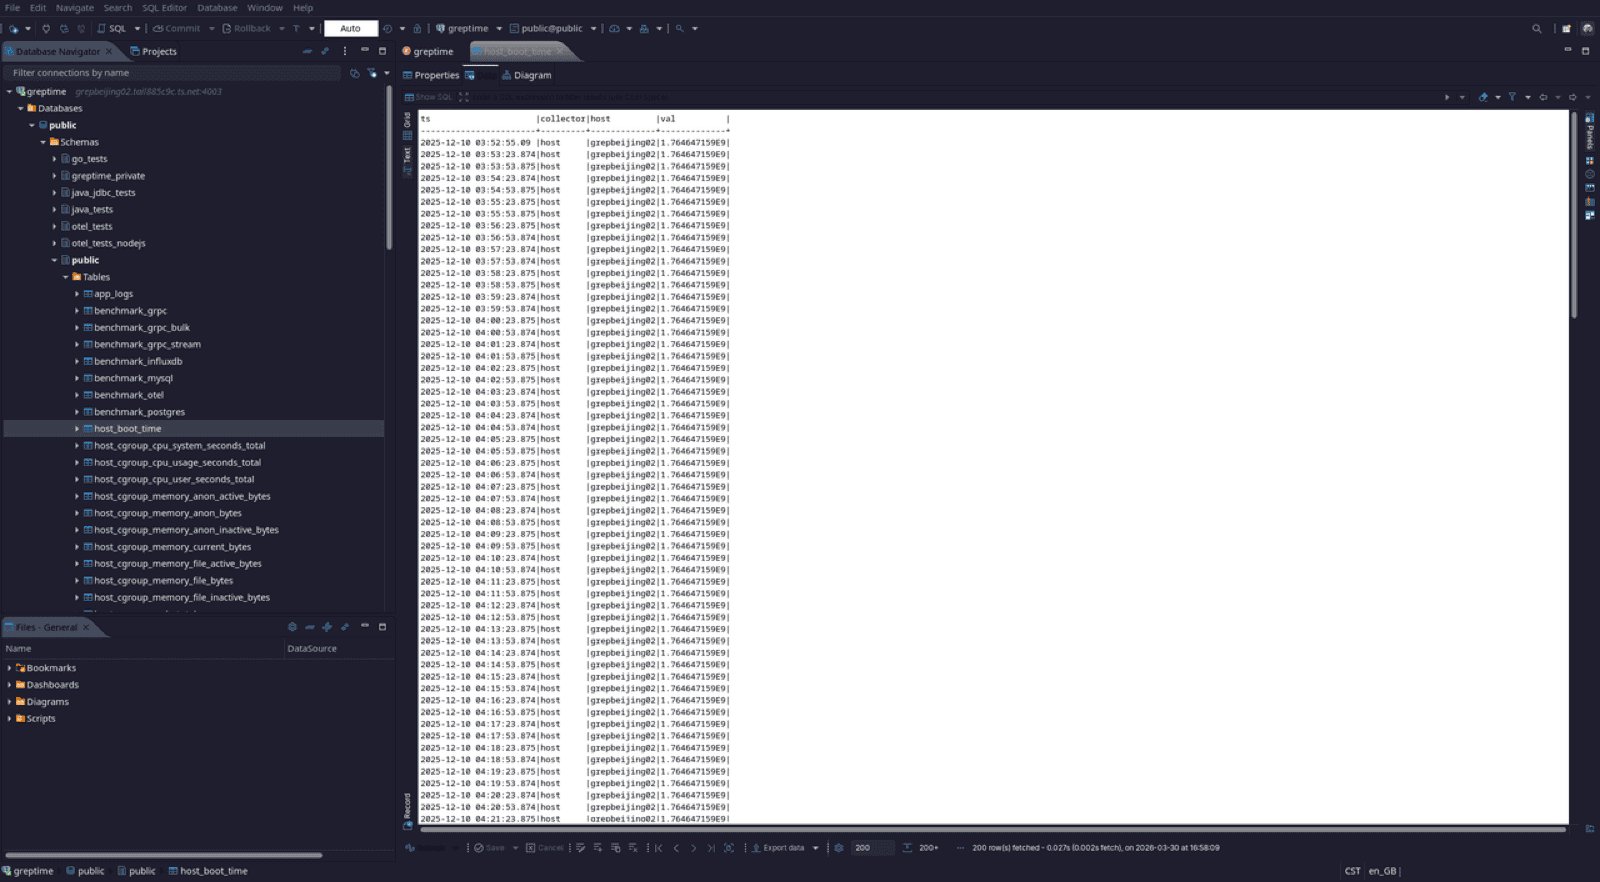Collapse the Tables folder
This screenshot has width=1600, height=882.
tap(66, 277)
